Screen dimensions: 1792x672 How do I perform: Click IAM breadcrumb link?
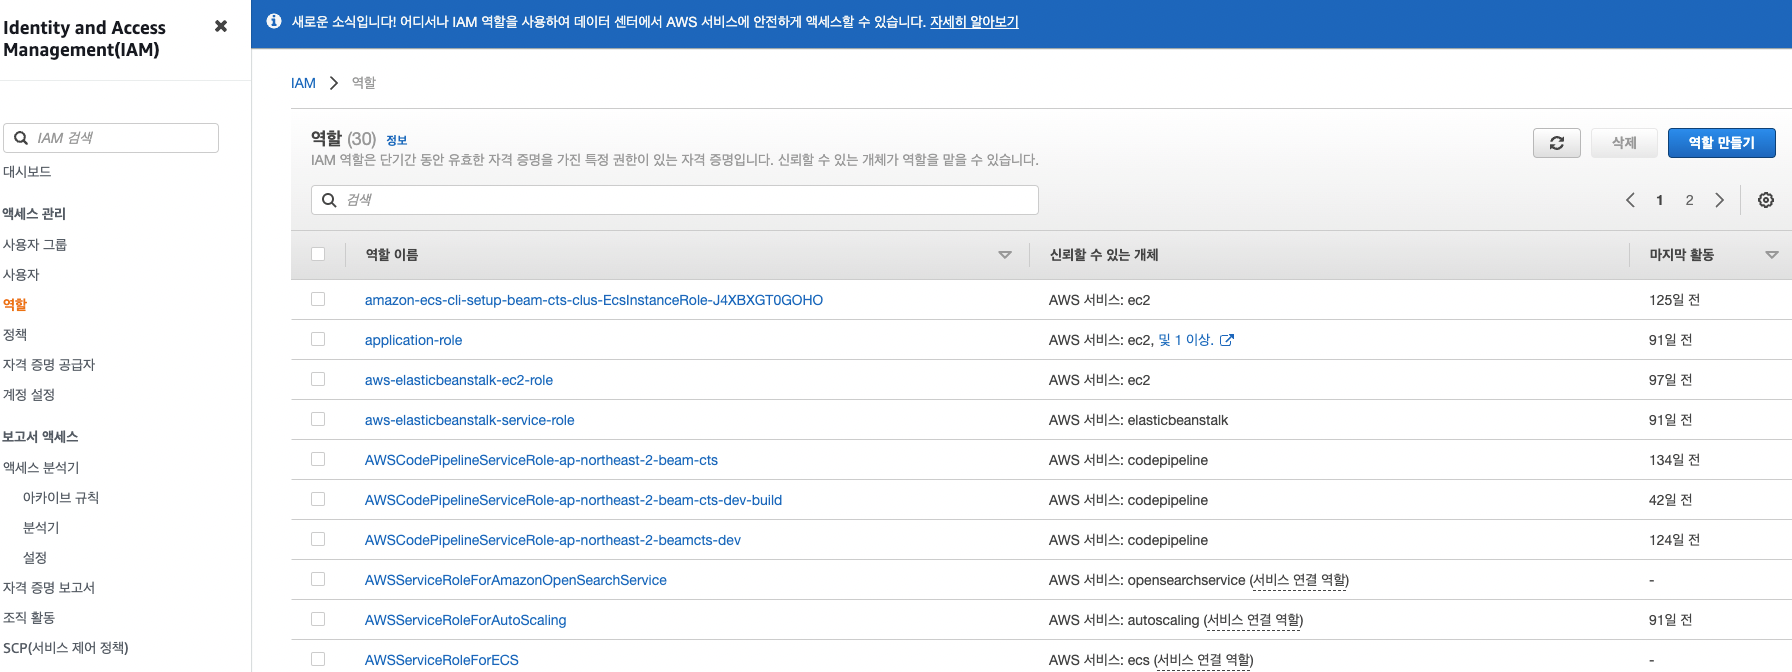[303, 83]
